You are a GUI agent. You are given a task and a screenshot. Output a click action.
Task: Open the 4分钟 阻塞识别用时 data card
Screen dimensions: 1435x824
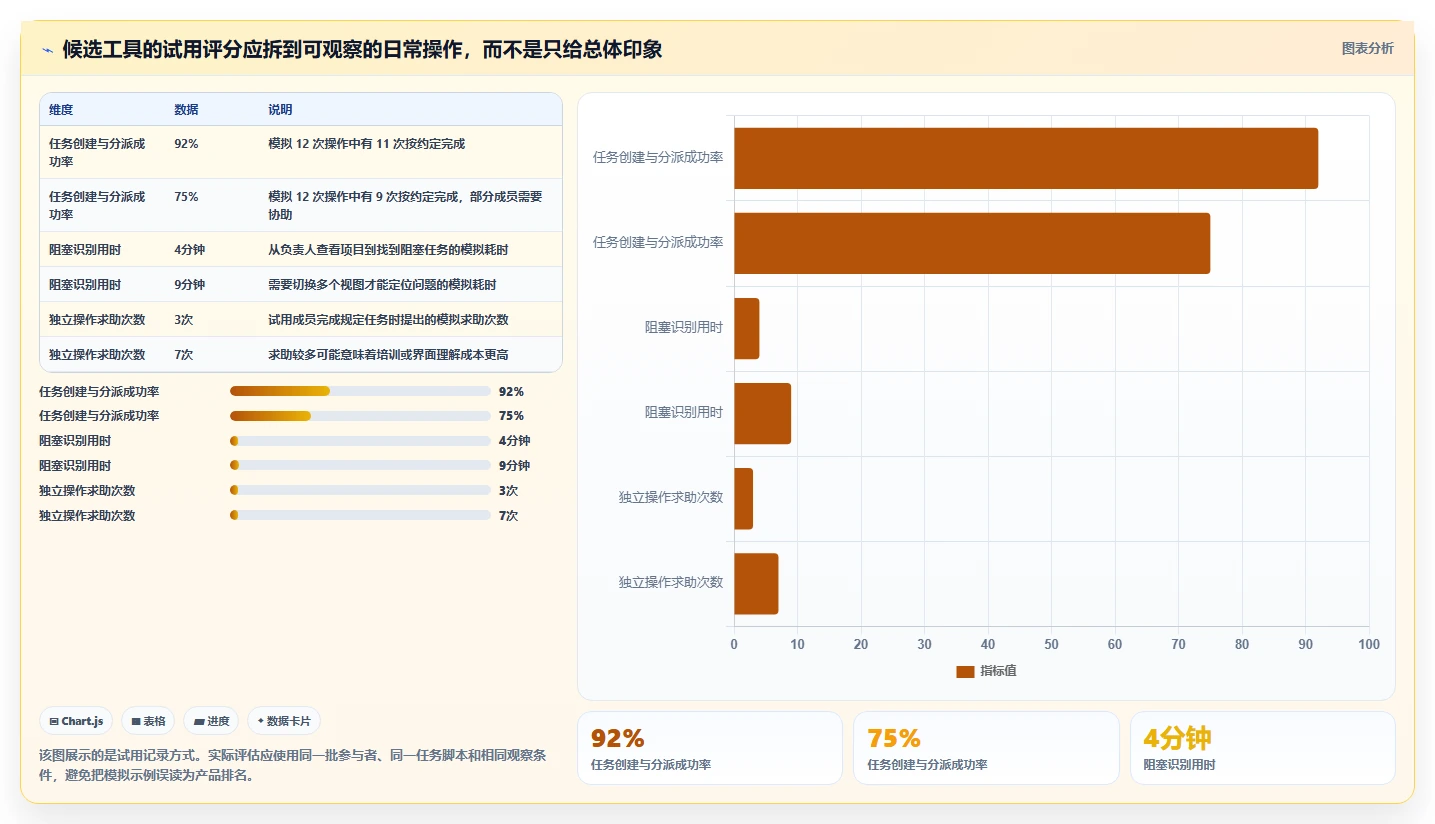1263,748
